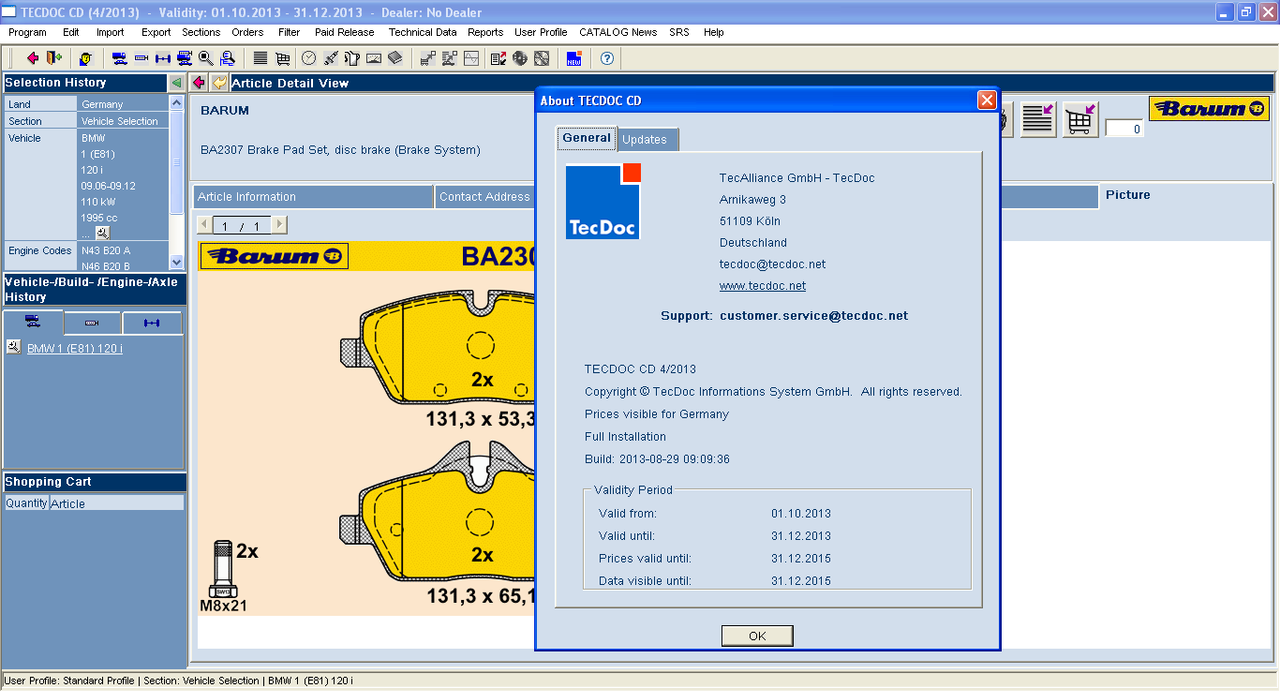The width and height of the screenshot is (1280, 692).
Task: Switch to vehicle history tab with car icon
Action: (x=33, y=322)
